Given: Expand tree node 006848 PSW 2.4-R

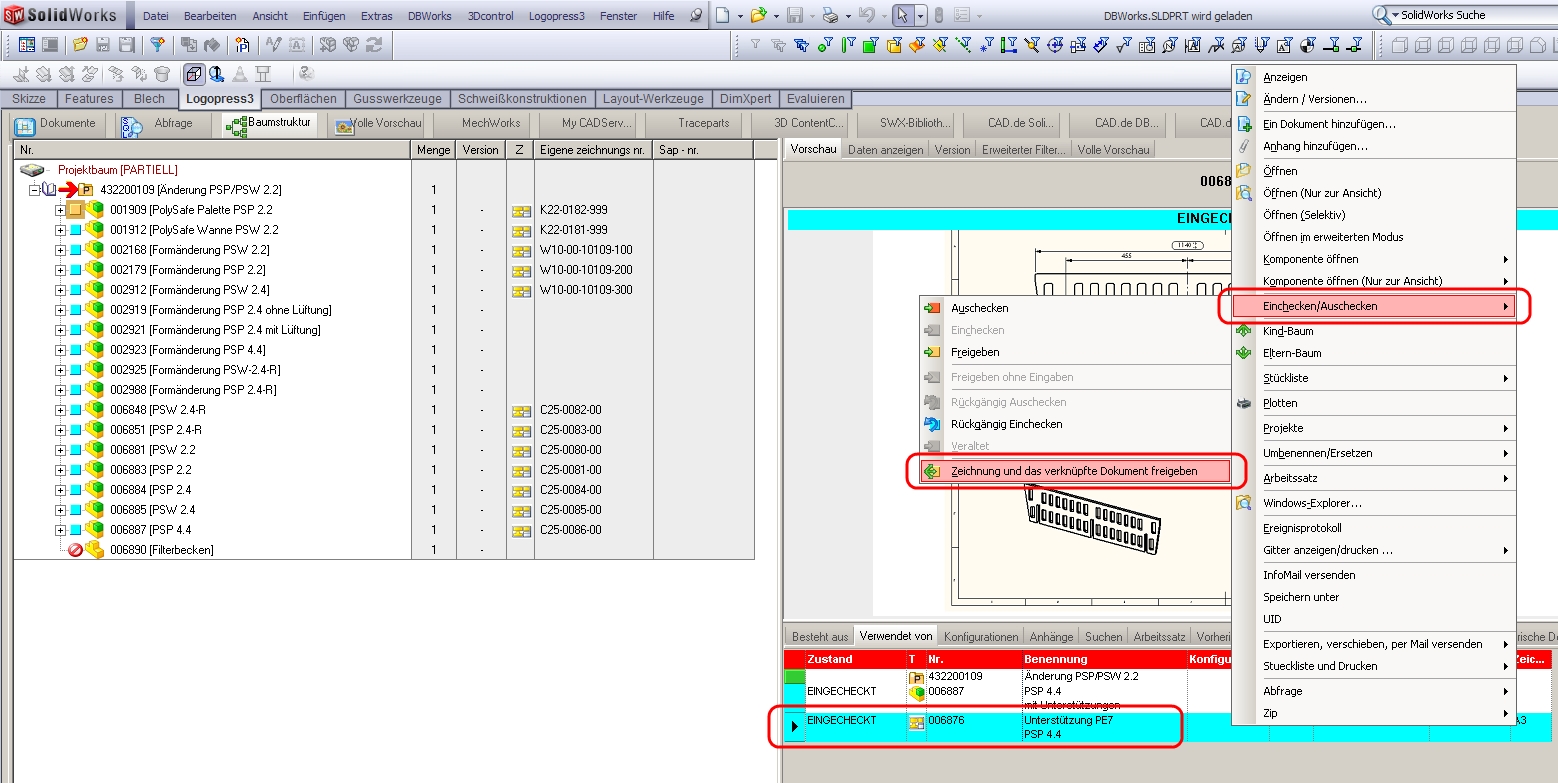Looking at the screenshot, I should click(x=60, y=410).
